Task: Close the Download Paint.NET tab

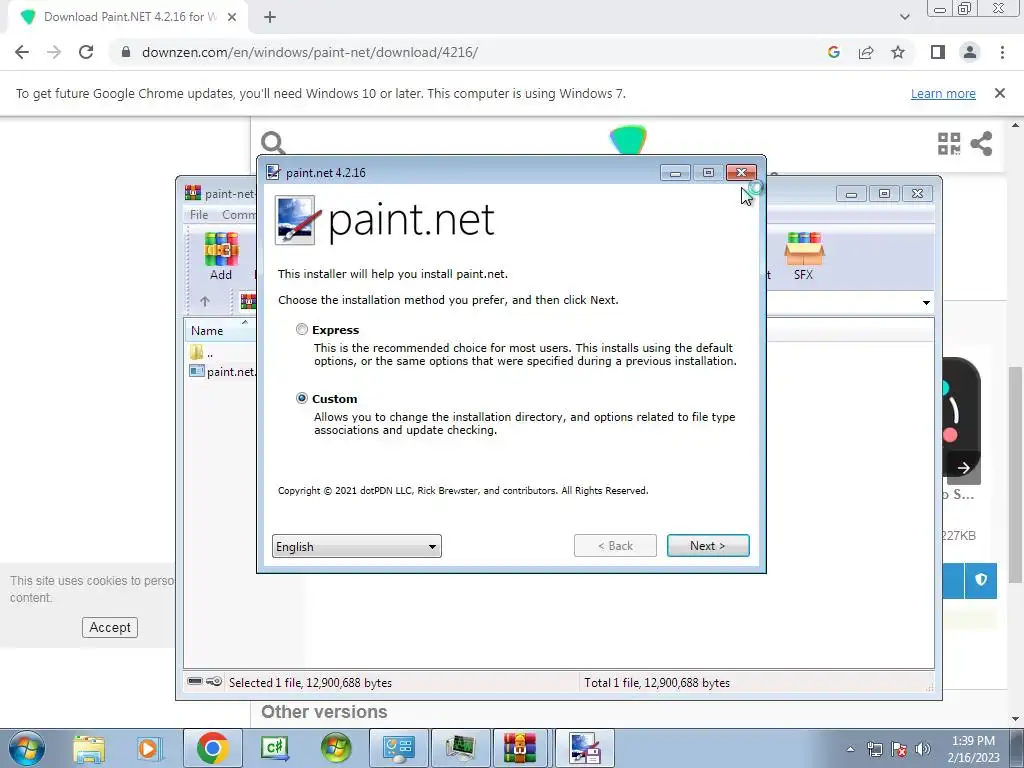Action: [x=232, y=17]
